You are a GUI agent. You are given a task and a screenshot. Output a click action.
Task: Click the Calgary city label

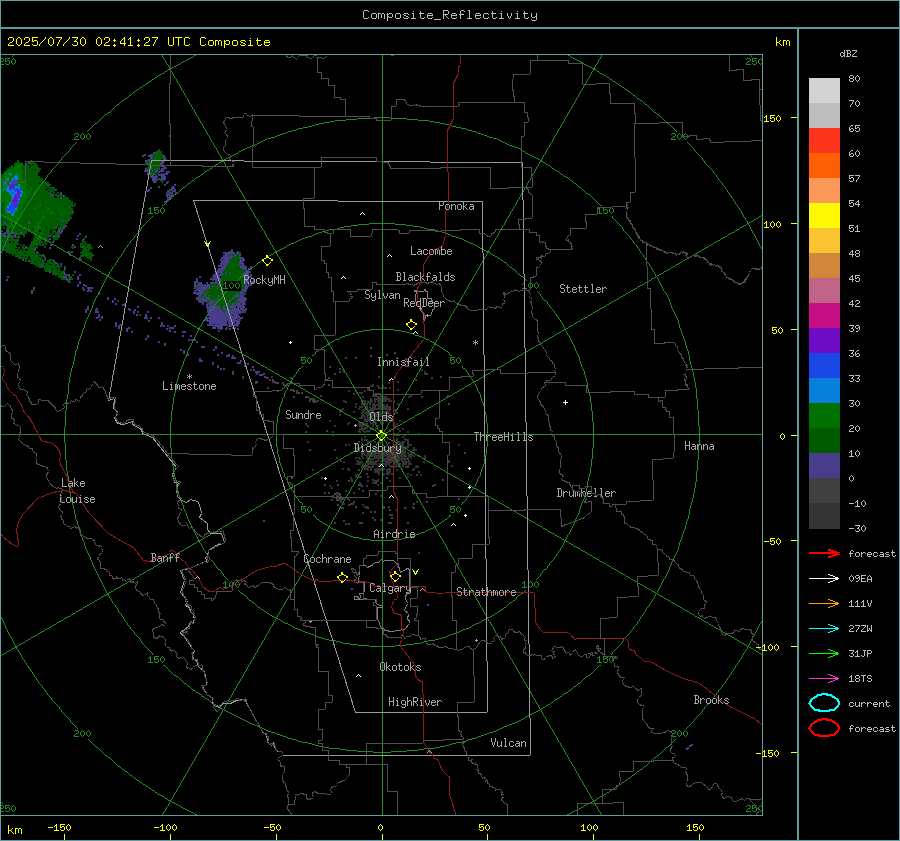[390, 588]
